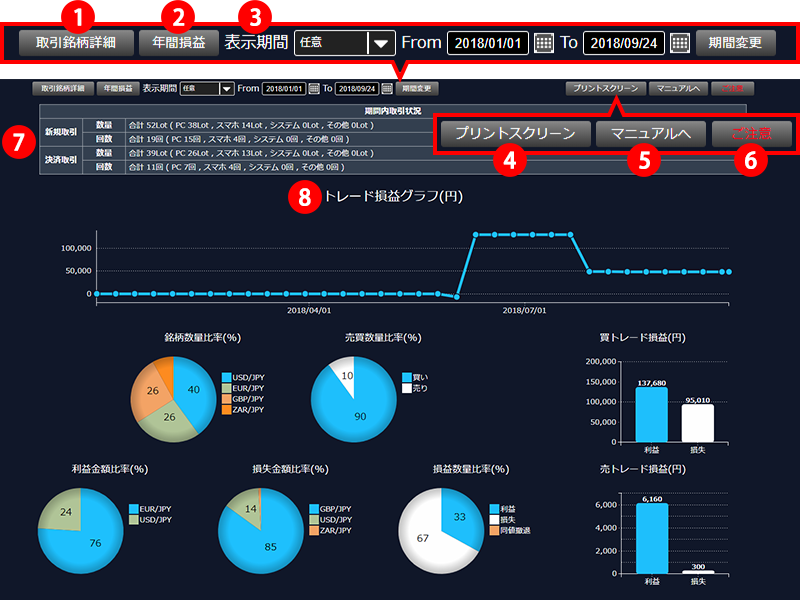The image size is (800, 600).
Task: Click the 67 slice of the 損益数量比率 pie
Action: click(422, 538)
